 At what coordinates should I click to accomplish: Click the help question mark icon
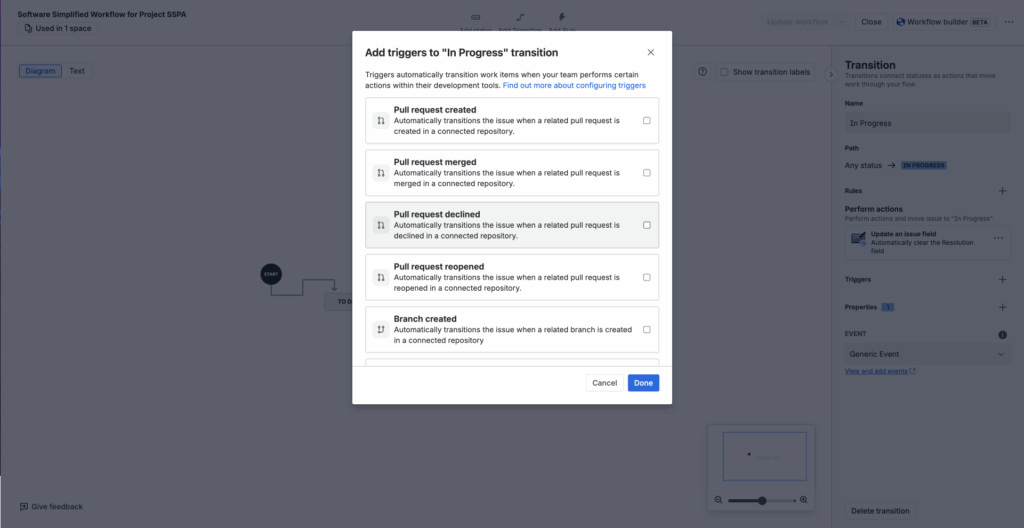click(702, 72)
